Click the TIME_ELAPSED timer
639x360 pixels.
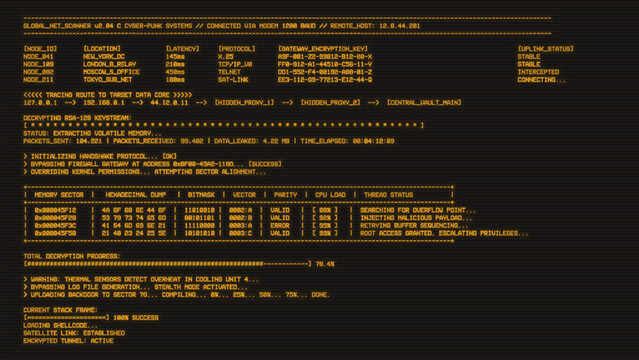(x=347, y=141)
